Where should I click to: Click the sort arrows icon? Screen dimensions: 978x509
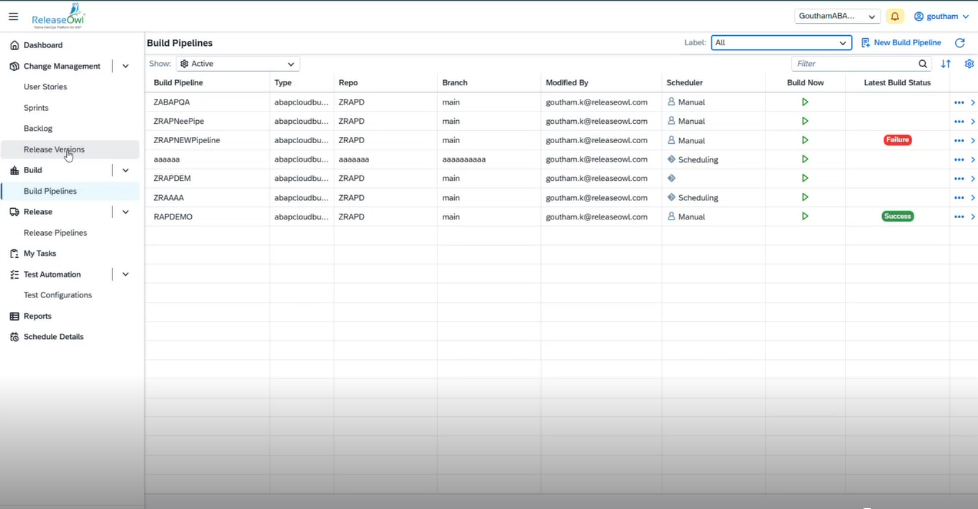[946, 64]
